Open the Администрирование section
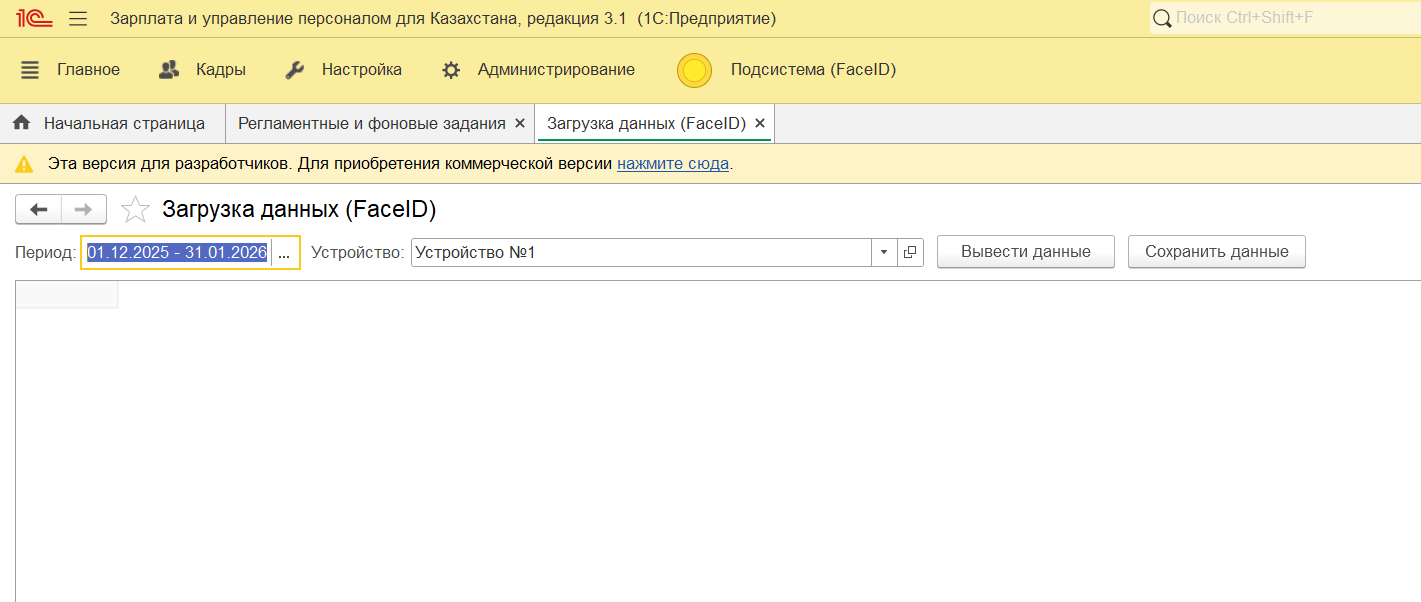1421x602 pixels. coord(538,70)
